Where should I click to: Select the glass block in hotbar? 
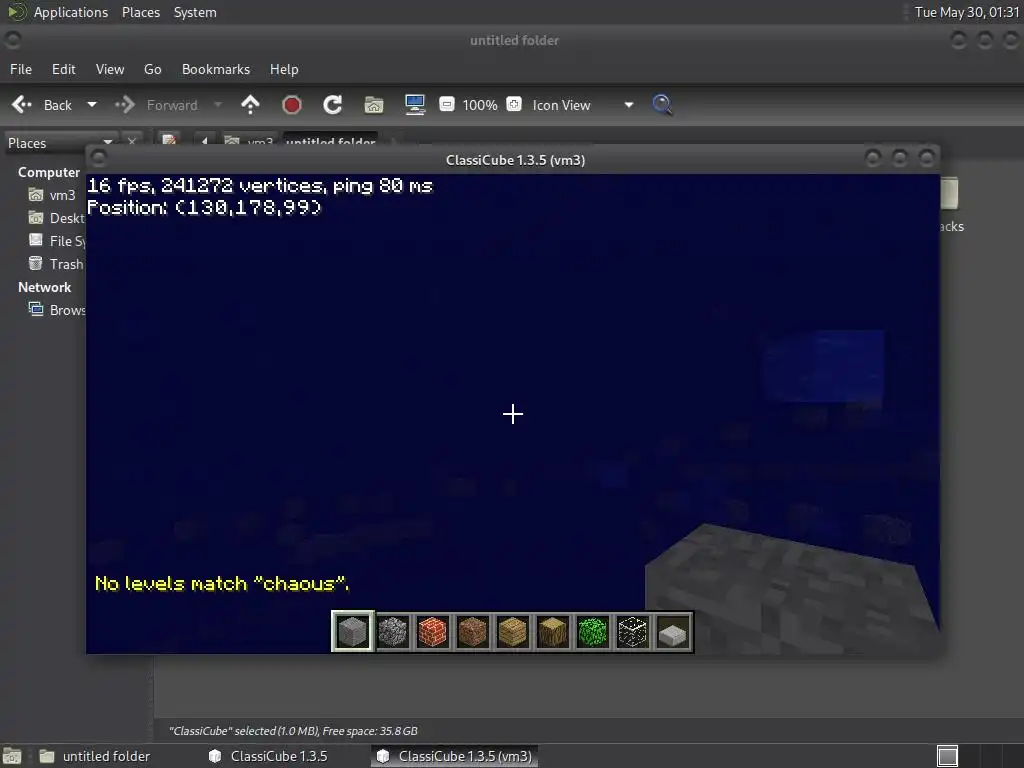point(632,632)
